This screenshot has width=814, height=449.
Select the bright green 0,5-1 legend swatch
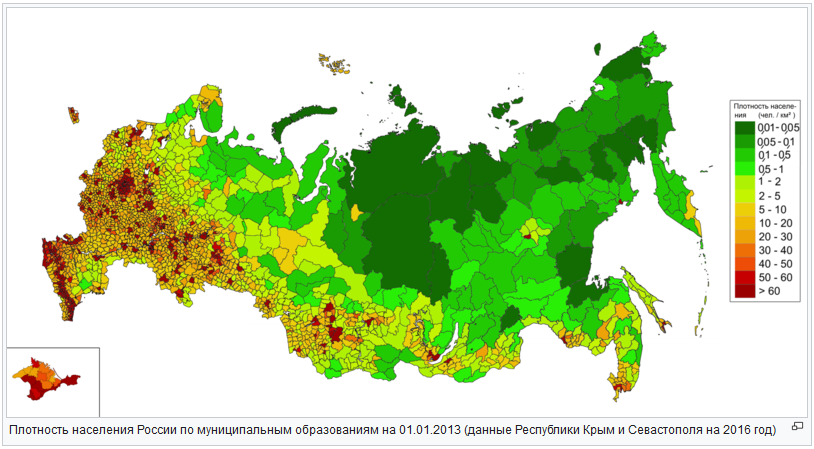click(x=744, y=168)
